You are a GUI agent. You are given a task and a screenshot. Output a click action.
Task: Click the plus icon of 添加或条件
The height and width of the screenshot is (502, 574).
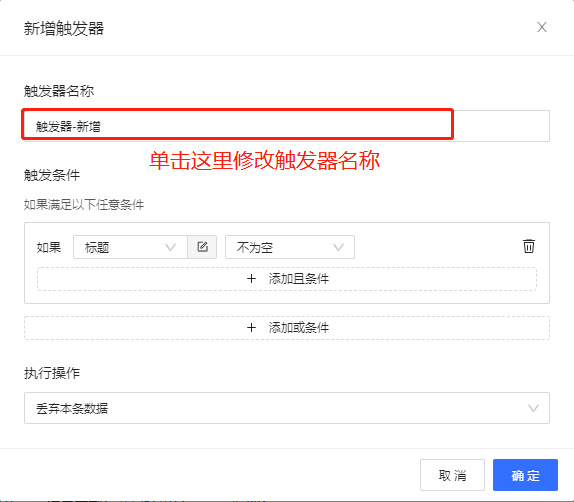coord(251,327)
